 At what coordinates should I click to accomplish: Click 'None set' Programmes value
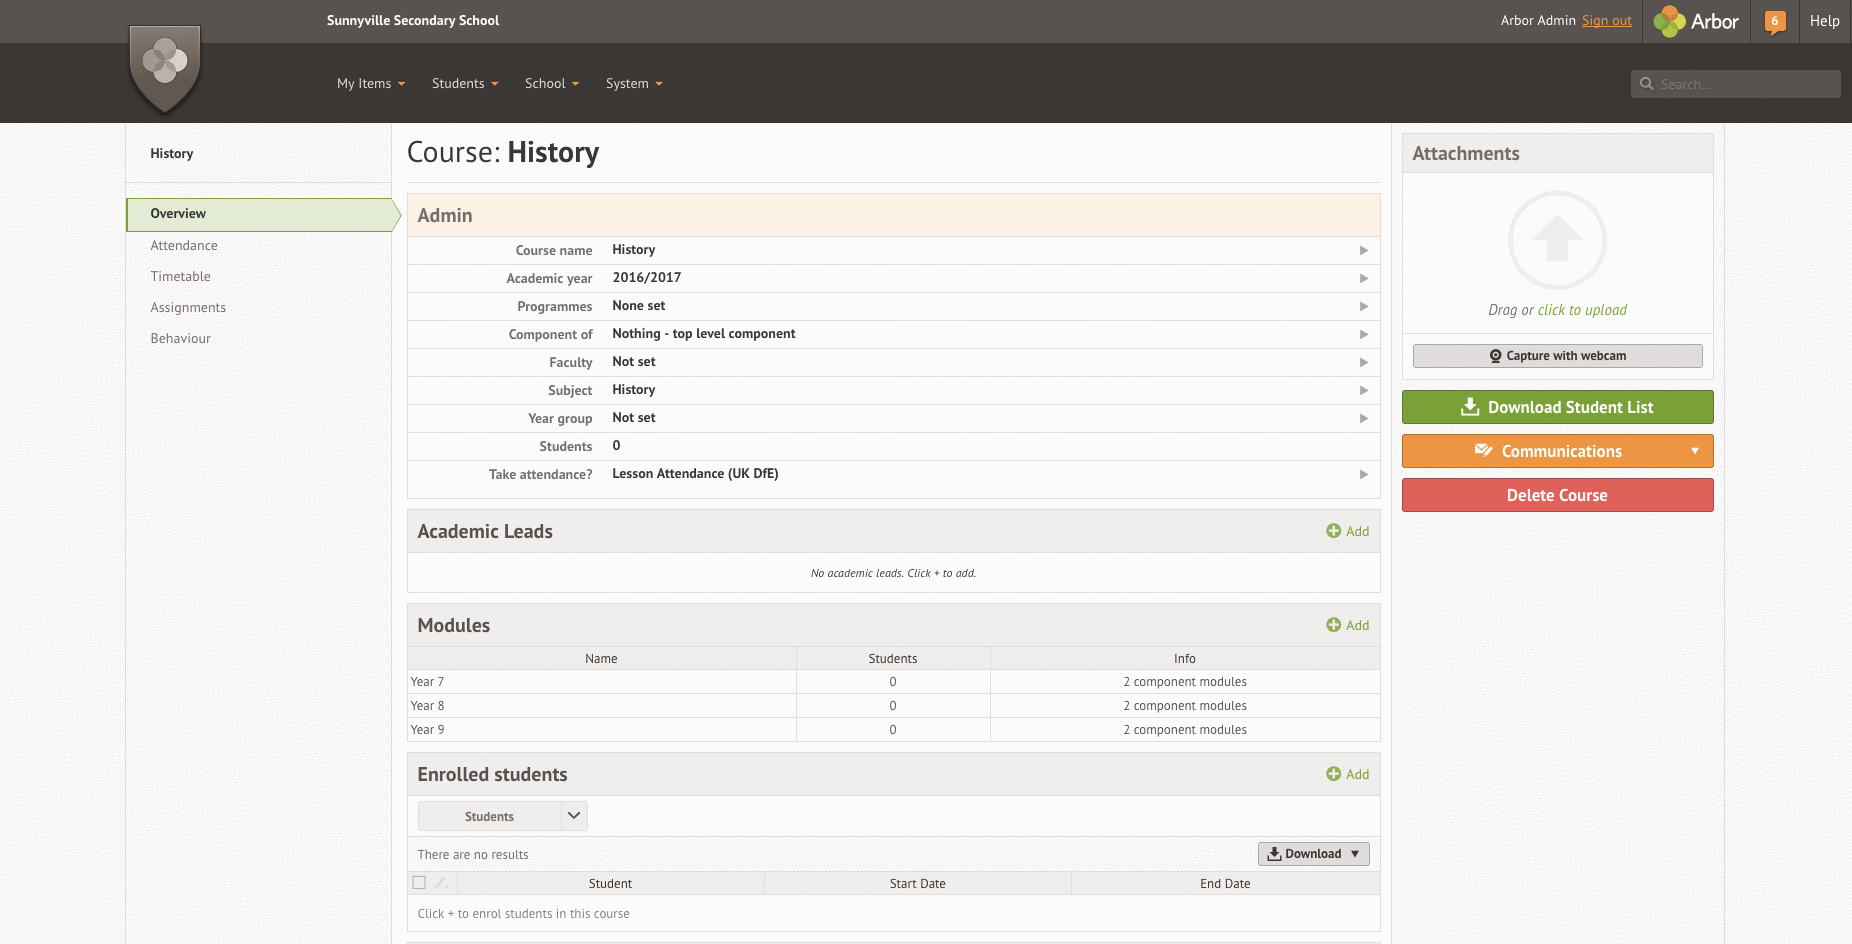[x=639, y=306]
